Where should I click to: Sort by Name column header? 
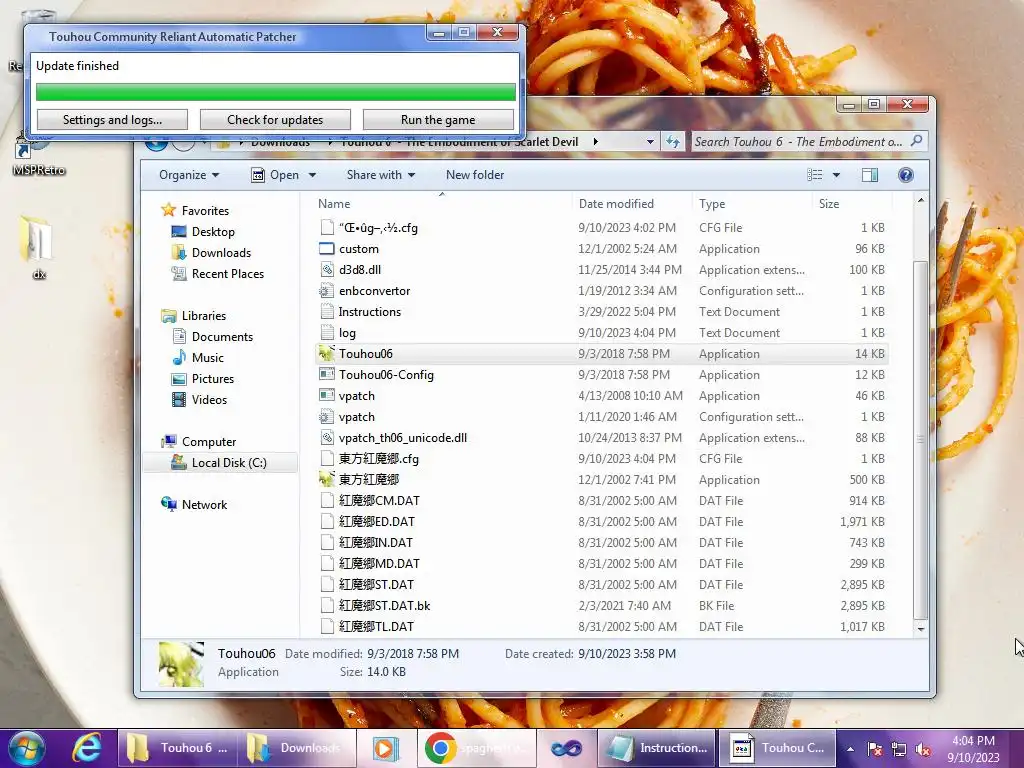click(334, 204)
